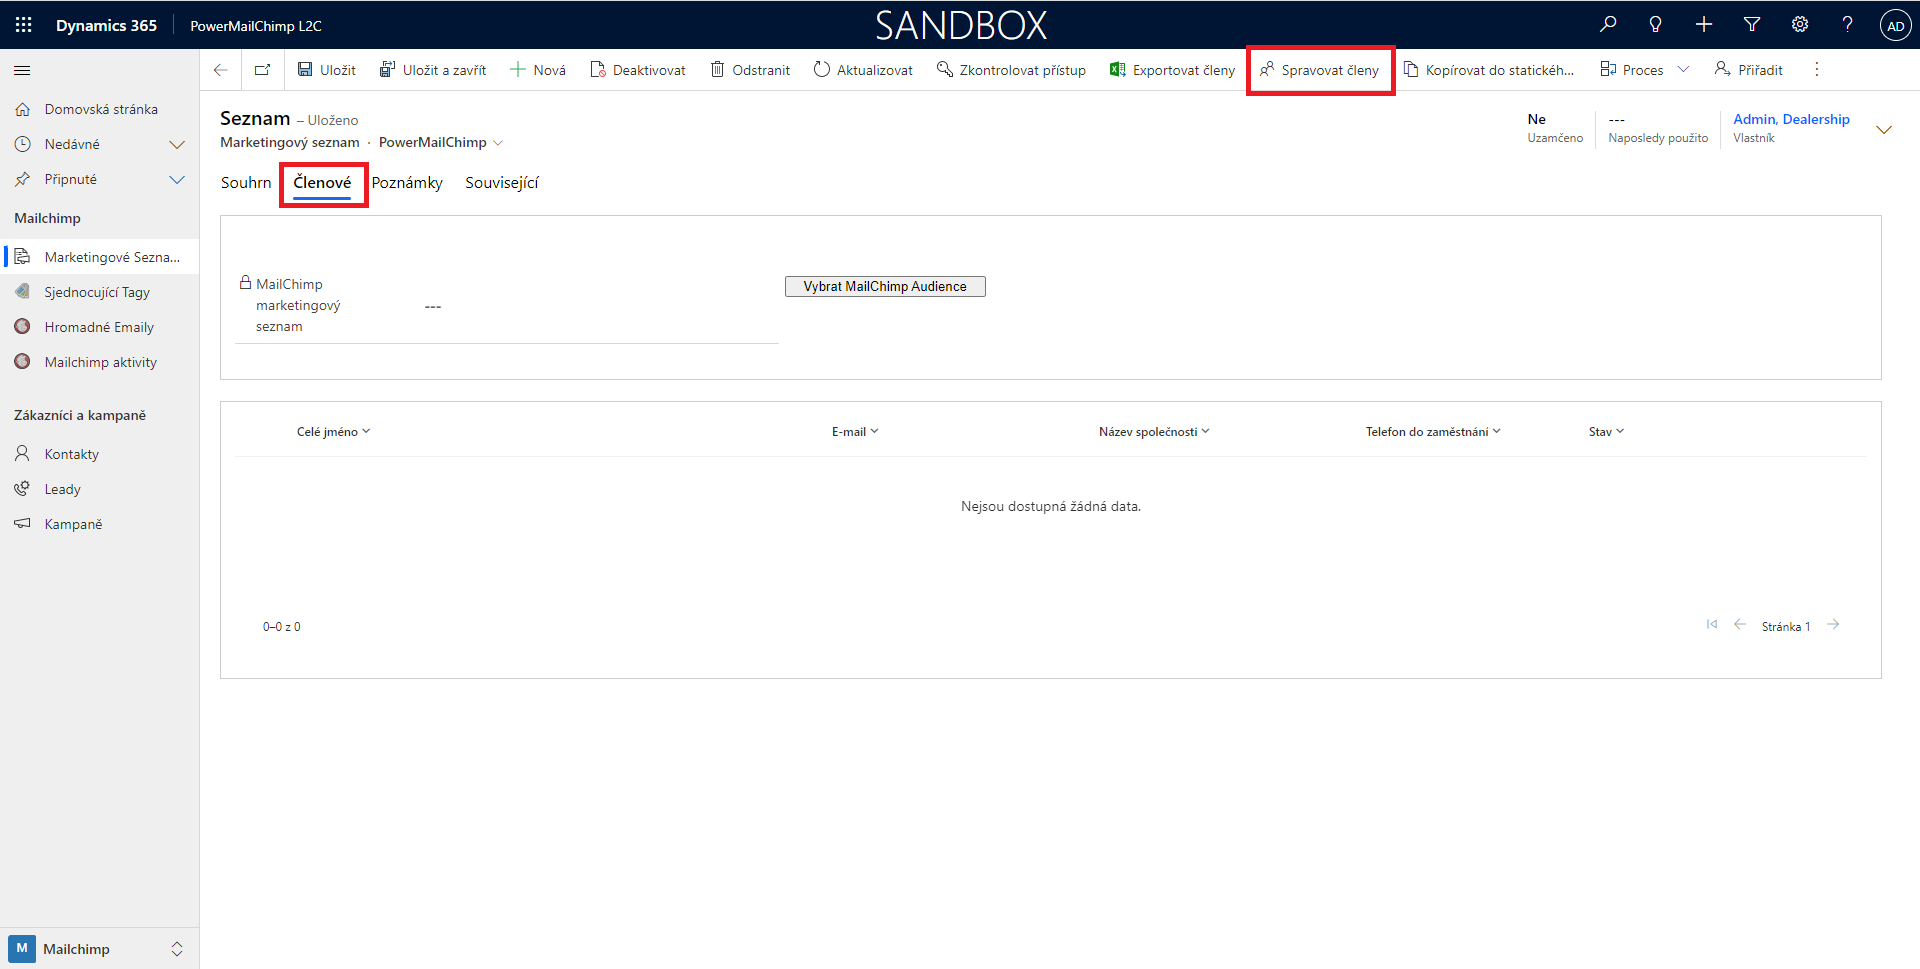The height and width of the screenshot is (969, 1920).
Task: Open the Admin, Dealership owner link
Action: click(x=1791, y=119)
